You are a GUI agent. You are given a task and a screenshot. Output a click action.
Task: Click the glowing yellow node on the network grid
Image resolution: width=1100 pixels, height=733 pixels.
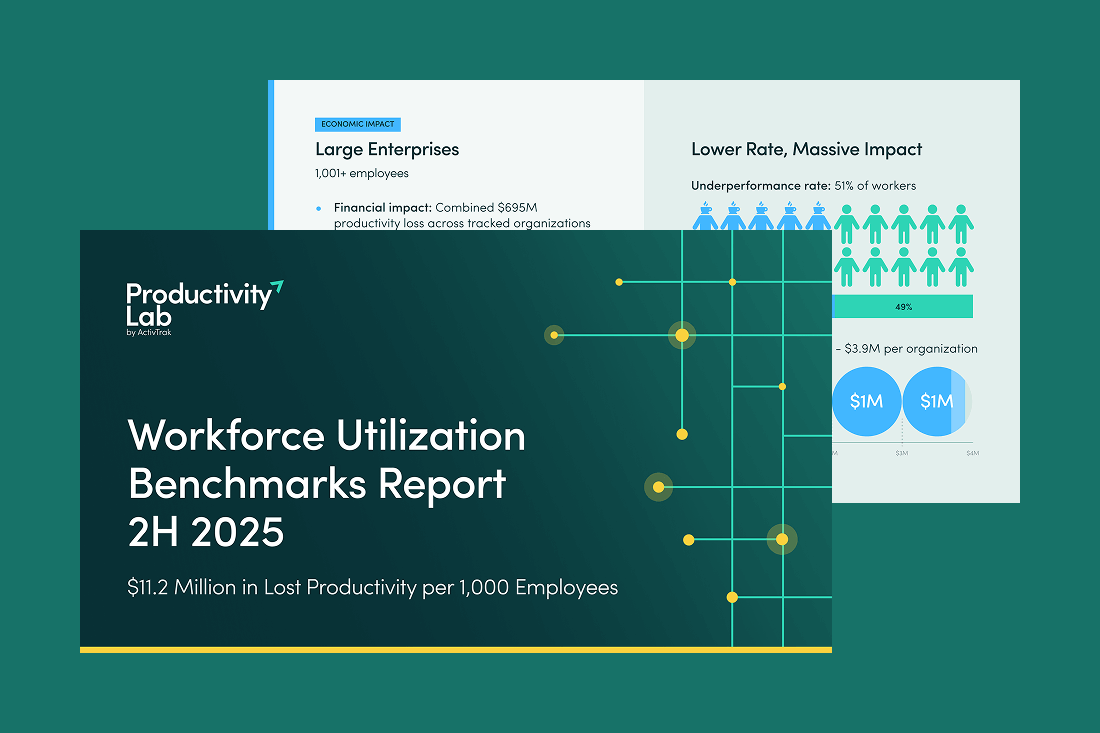(x=682, y=336)
